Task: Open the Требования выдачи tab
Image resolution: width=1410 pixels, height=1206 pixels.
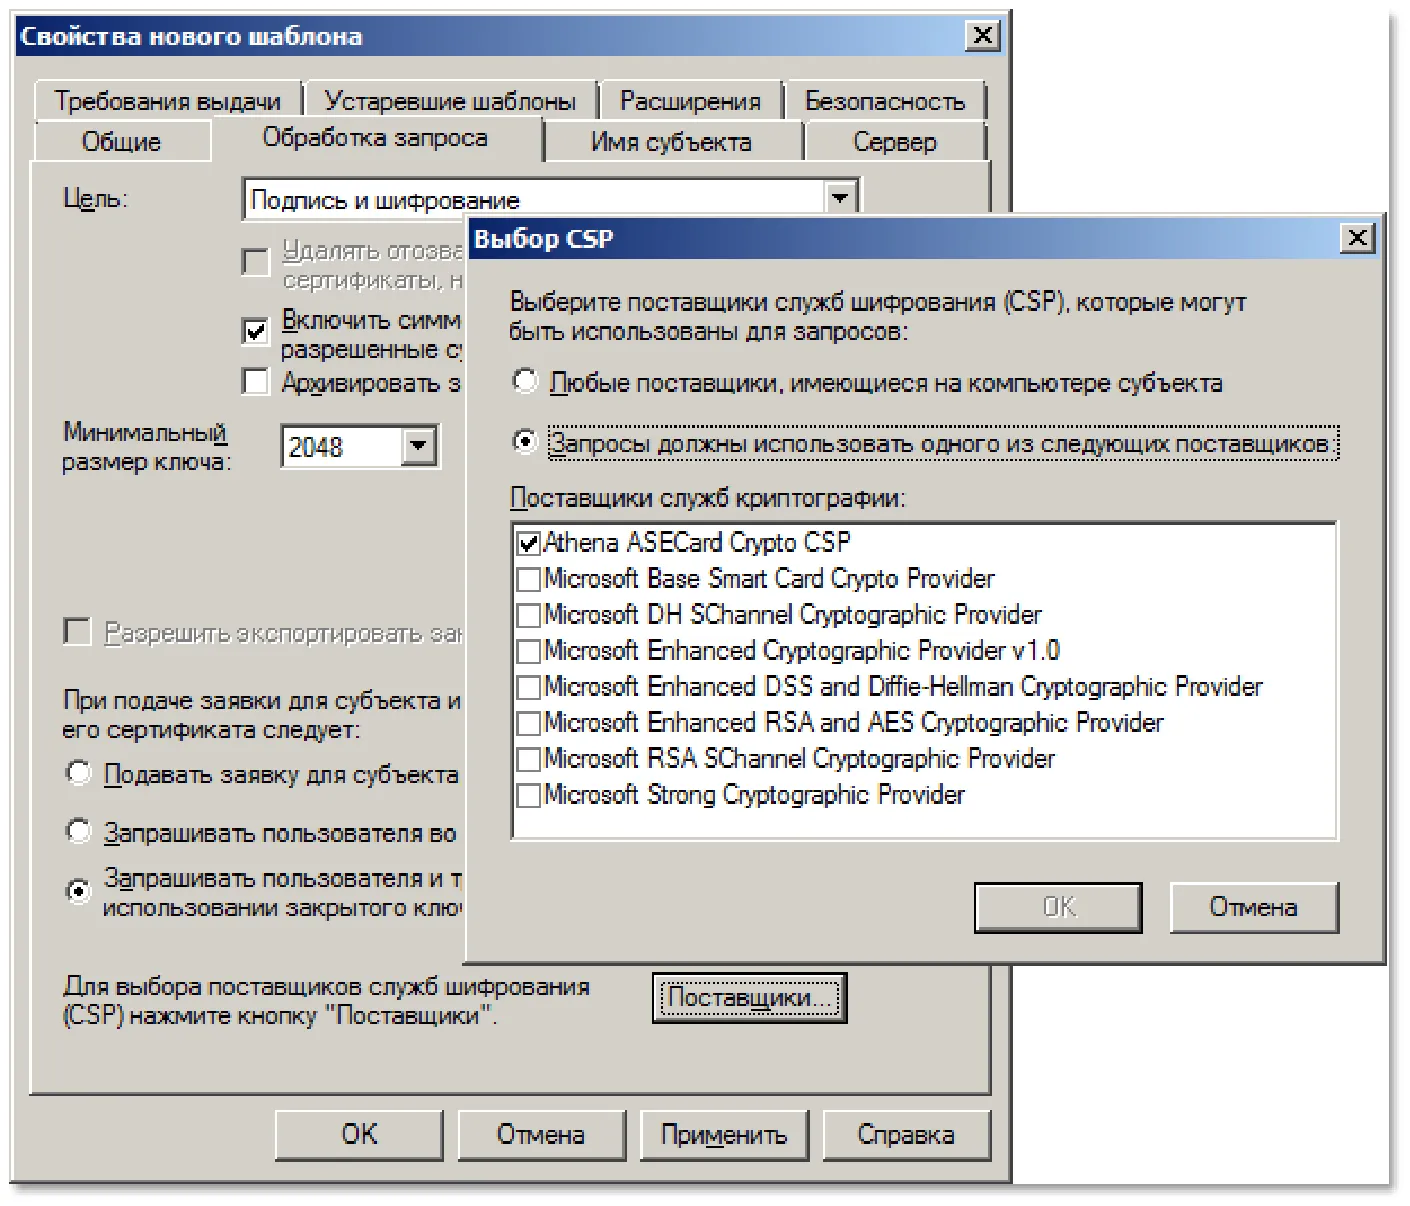Action: pyautogui.click(x=167, y=101)
